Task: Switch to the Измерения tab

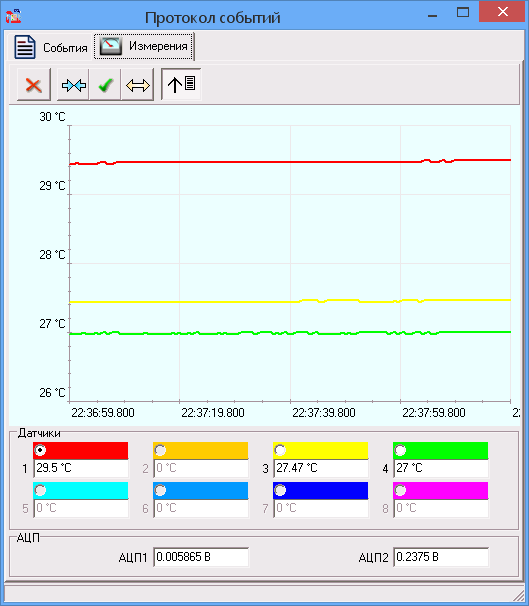Action: tap(143, 46)
